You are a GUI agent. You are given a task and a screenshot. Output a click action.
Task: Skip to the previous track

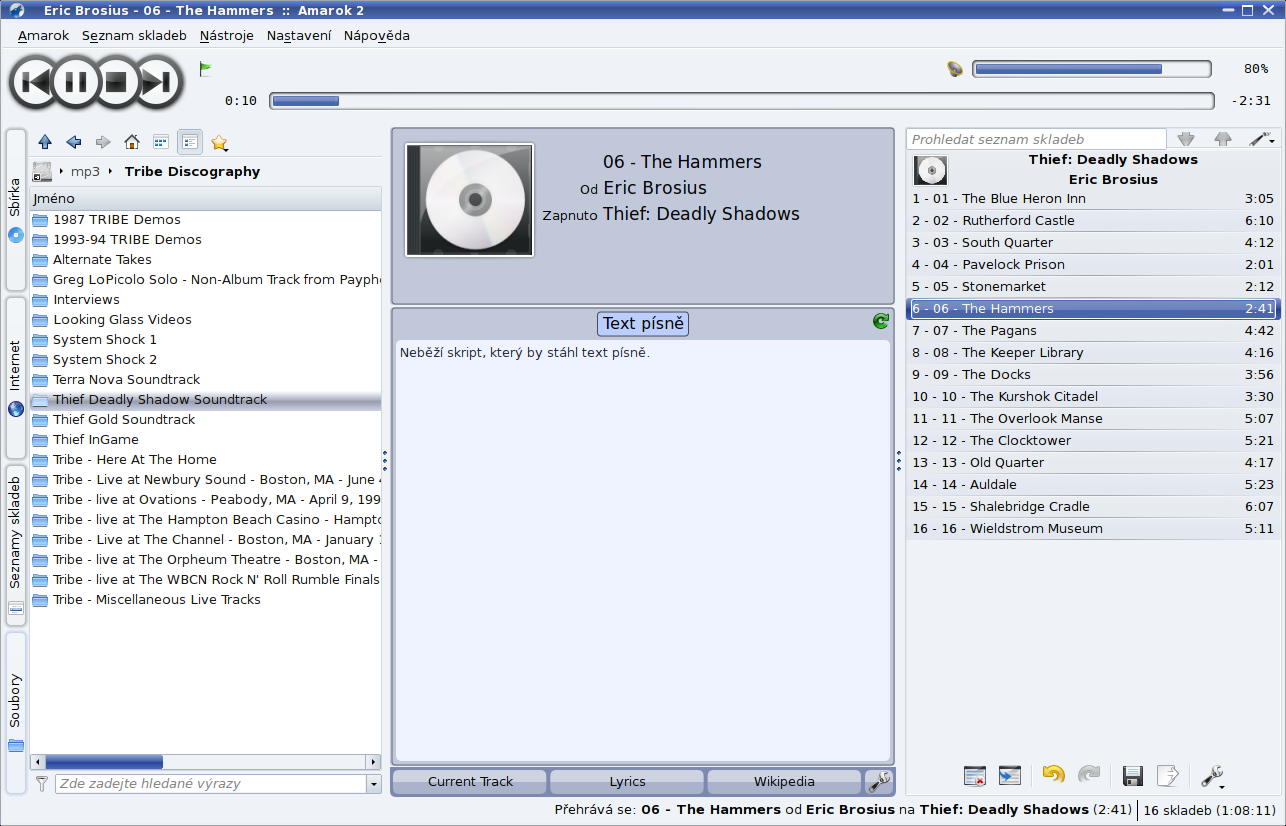(36, 82)
